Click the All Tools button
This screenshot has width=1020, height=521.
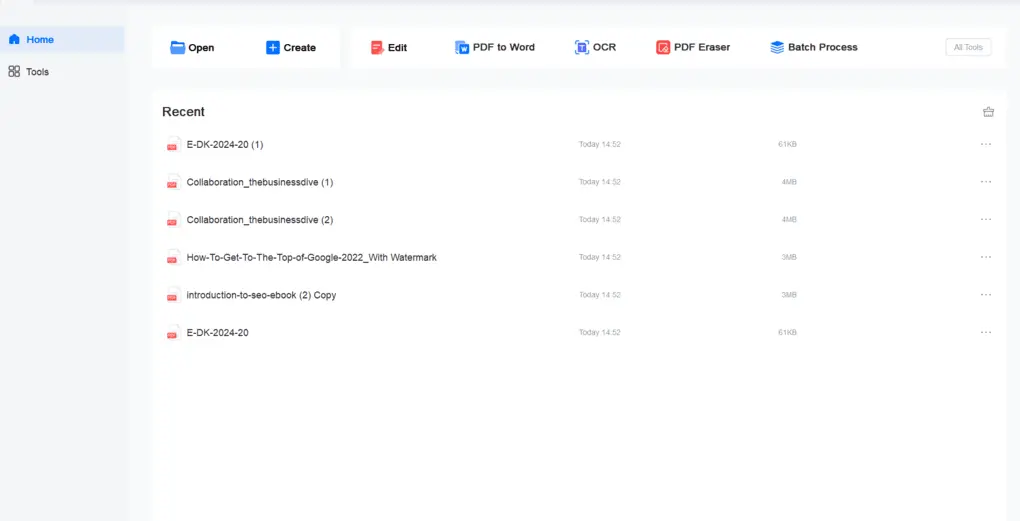968,47
